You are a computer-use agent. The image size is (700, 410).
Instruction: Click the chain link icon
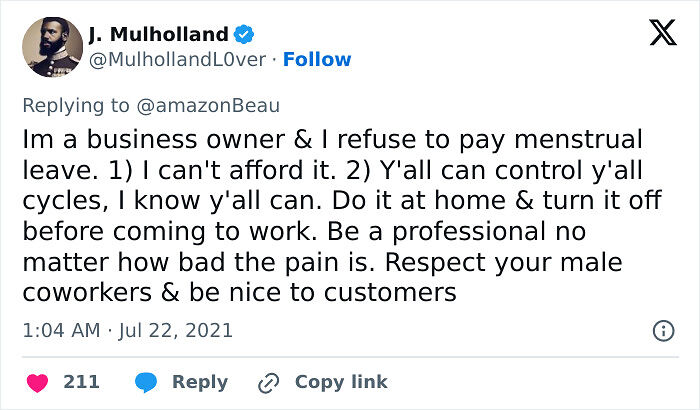[x=268, y=382]
